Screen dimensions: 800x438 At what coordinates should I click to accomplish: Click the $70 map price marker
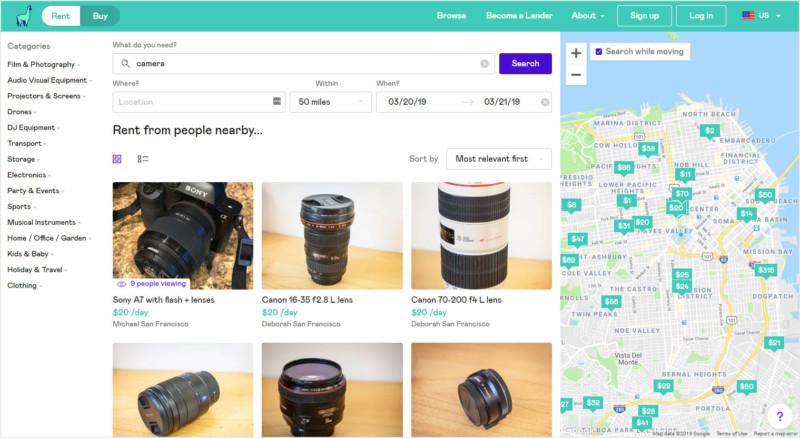[x=682, y=193]
